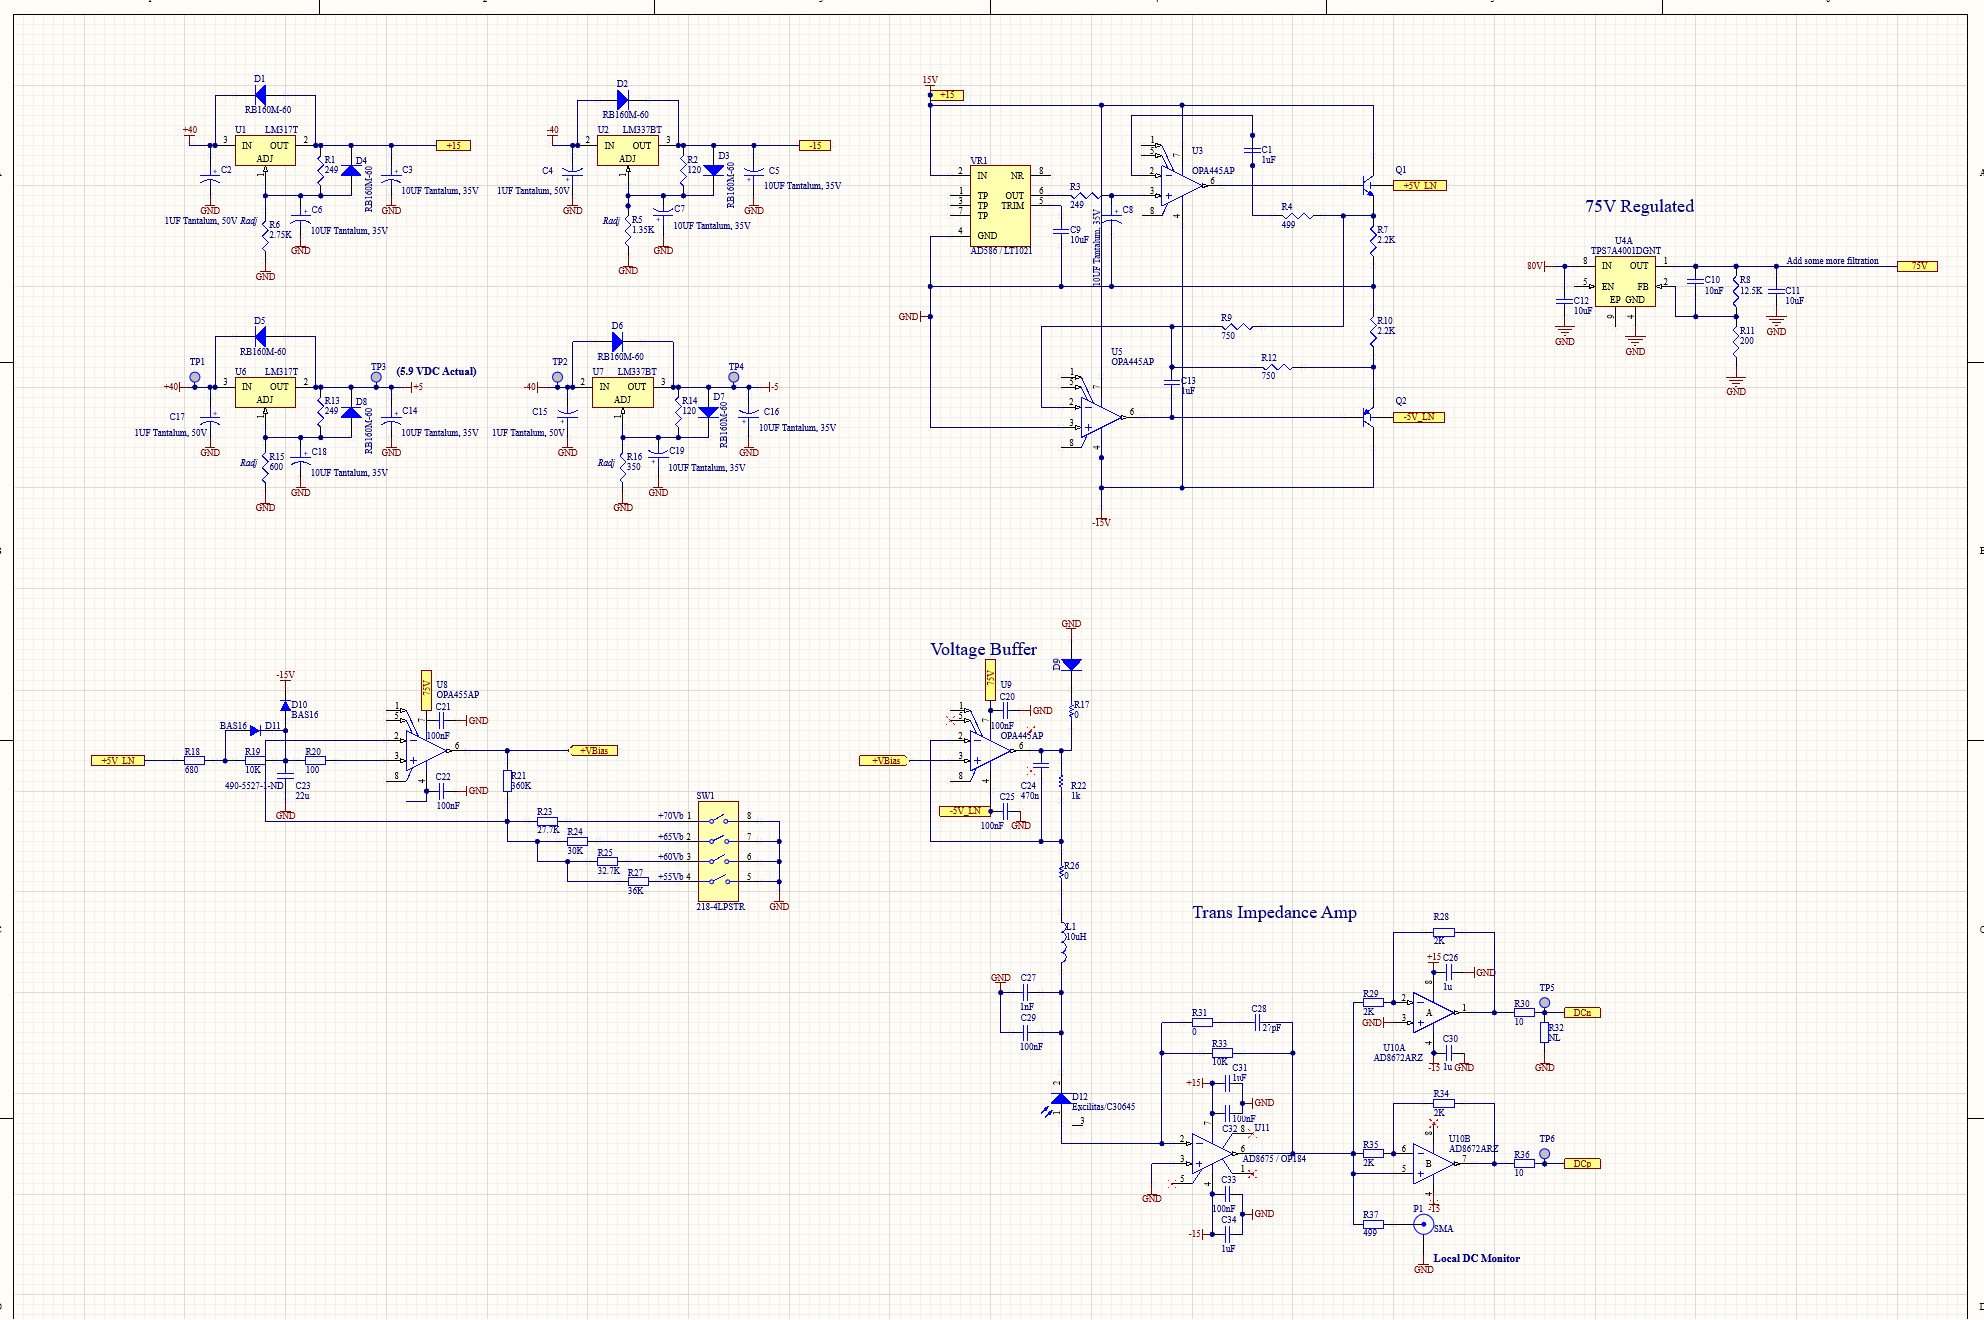Image resolution: width=1984 pixels, height=1320 pixels.
Task: Select the D10 BAS16 diode
Action: click(x=285, y=706)
